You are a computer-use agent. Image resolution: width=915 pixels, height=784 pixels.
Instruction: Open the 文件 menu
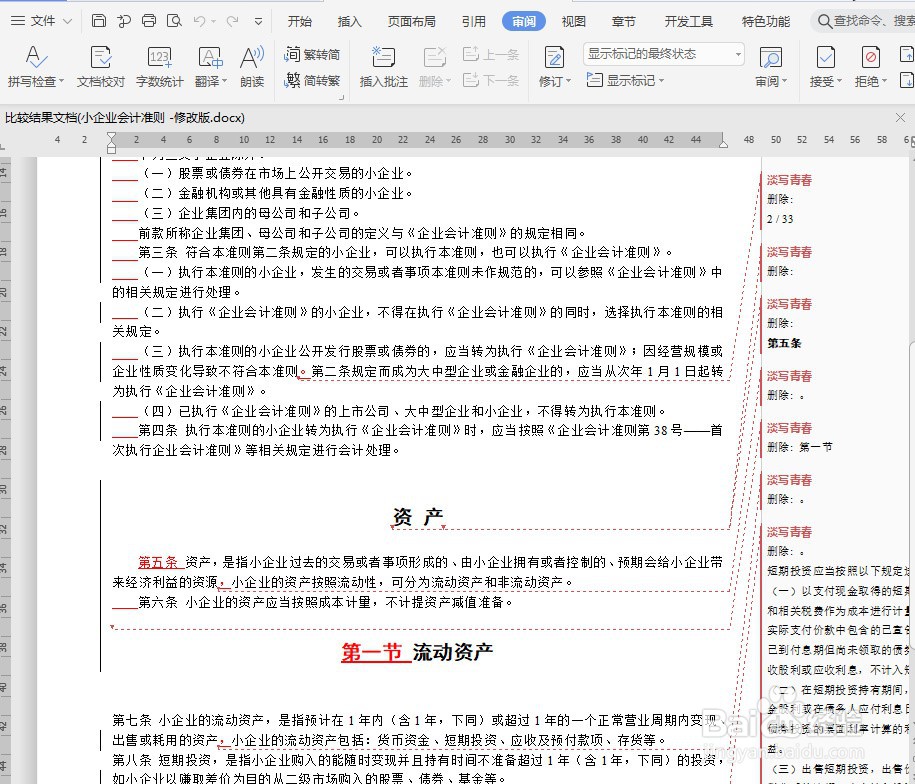point(41,21)
